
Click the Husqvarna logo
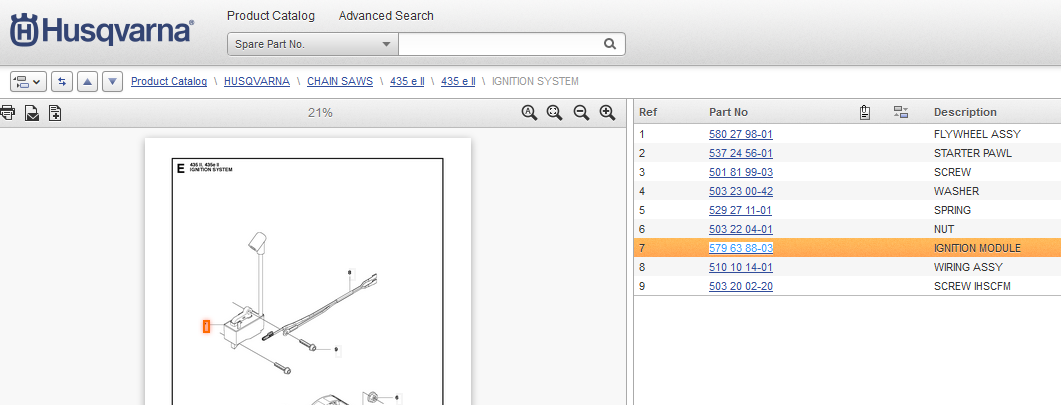(101, 32)
